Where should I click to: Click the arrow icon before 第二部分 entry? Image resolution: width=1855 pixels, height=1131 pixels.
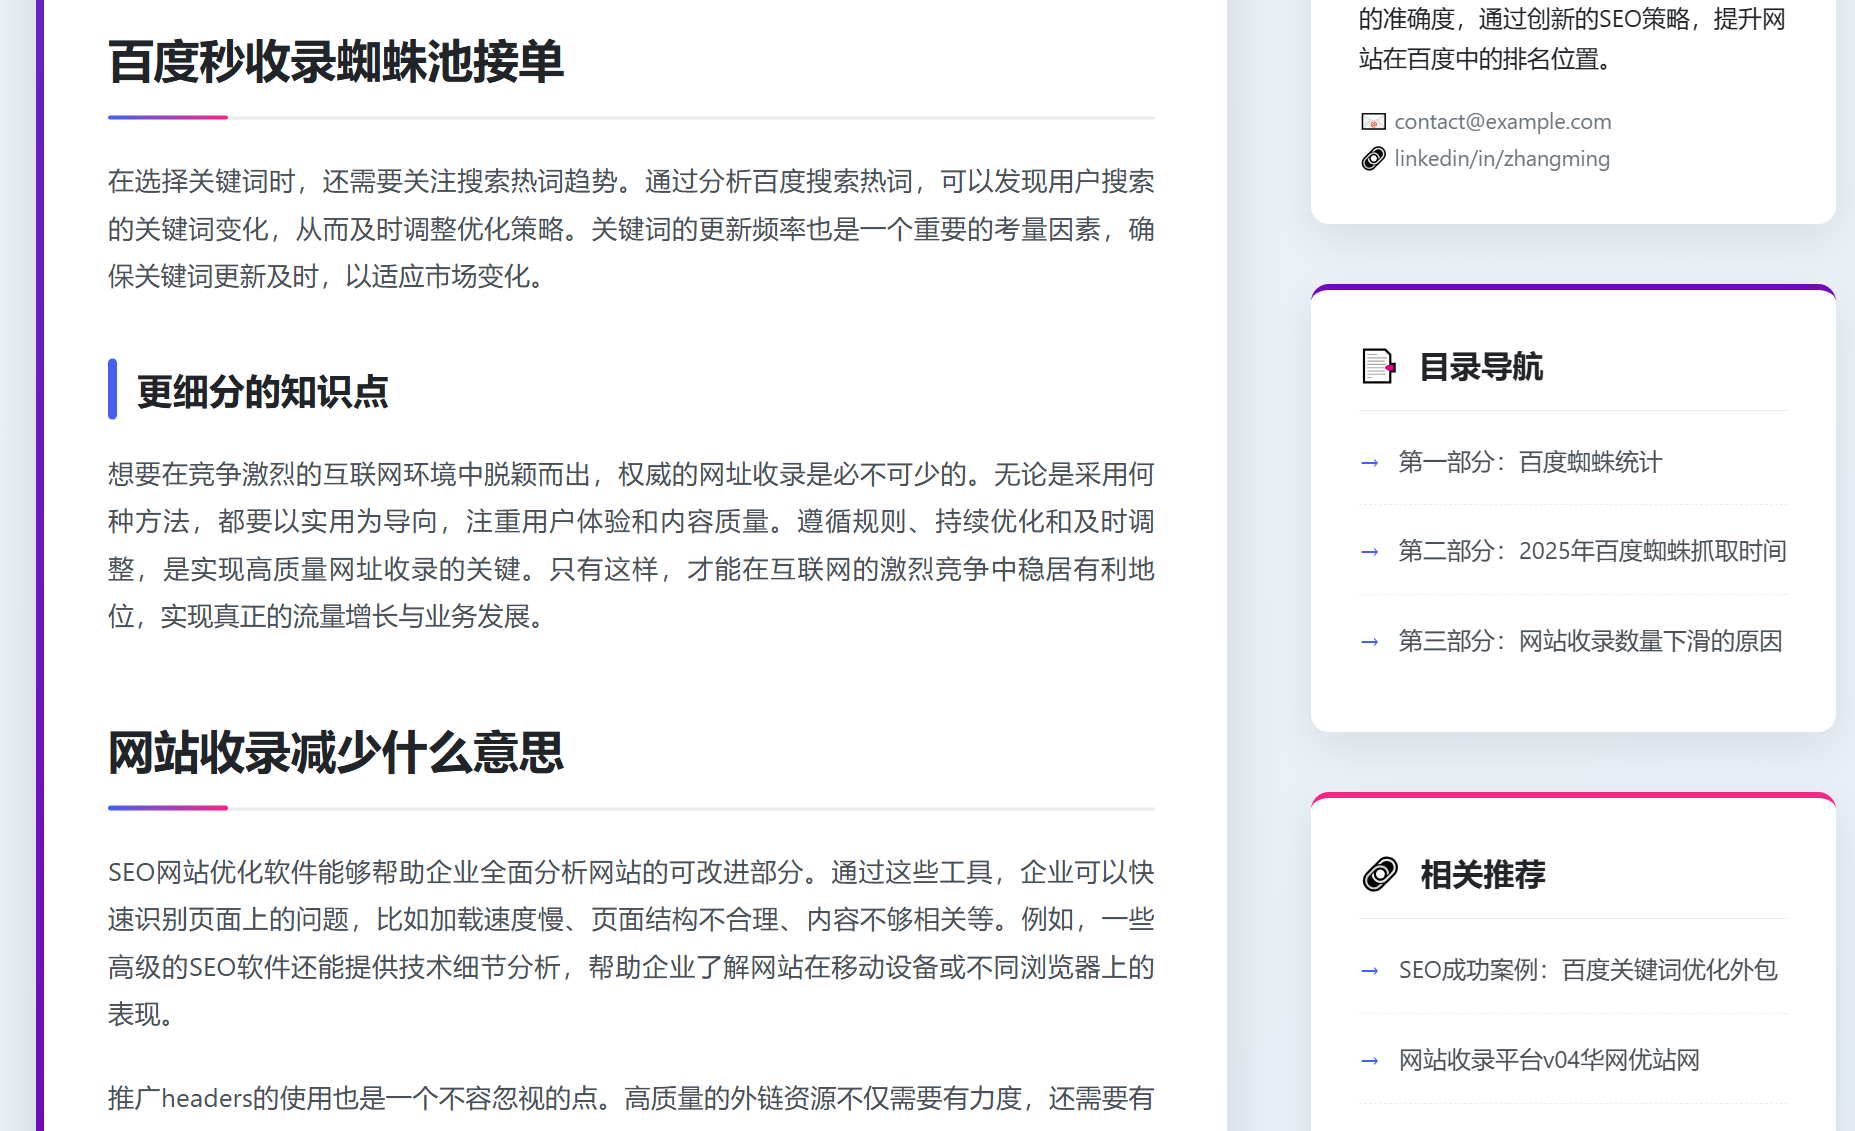click(1368, 552)
